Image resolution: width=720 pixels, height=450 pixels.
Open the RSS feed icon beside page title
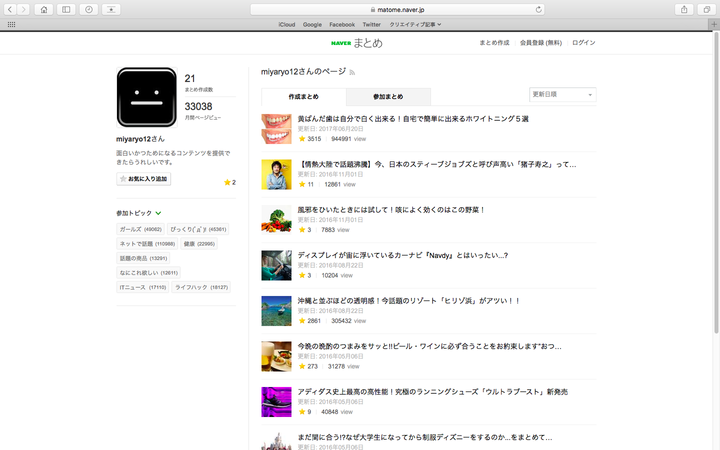pos(352,72)
